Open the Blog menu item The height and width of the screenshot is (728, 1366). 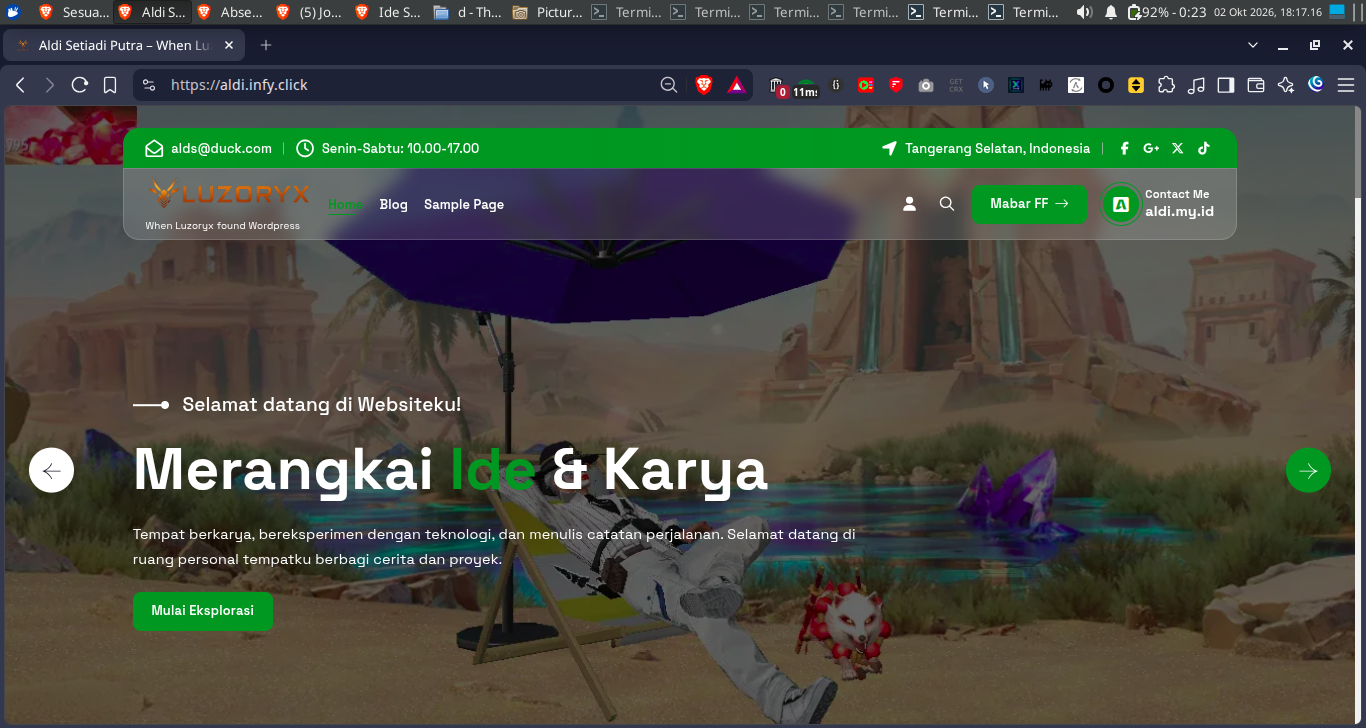click(x=394, y=204)
